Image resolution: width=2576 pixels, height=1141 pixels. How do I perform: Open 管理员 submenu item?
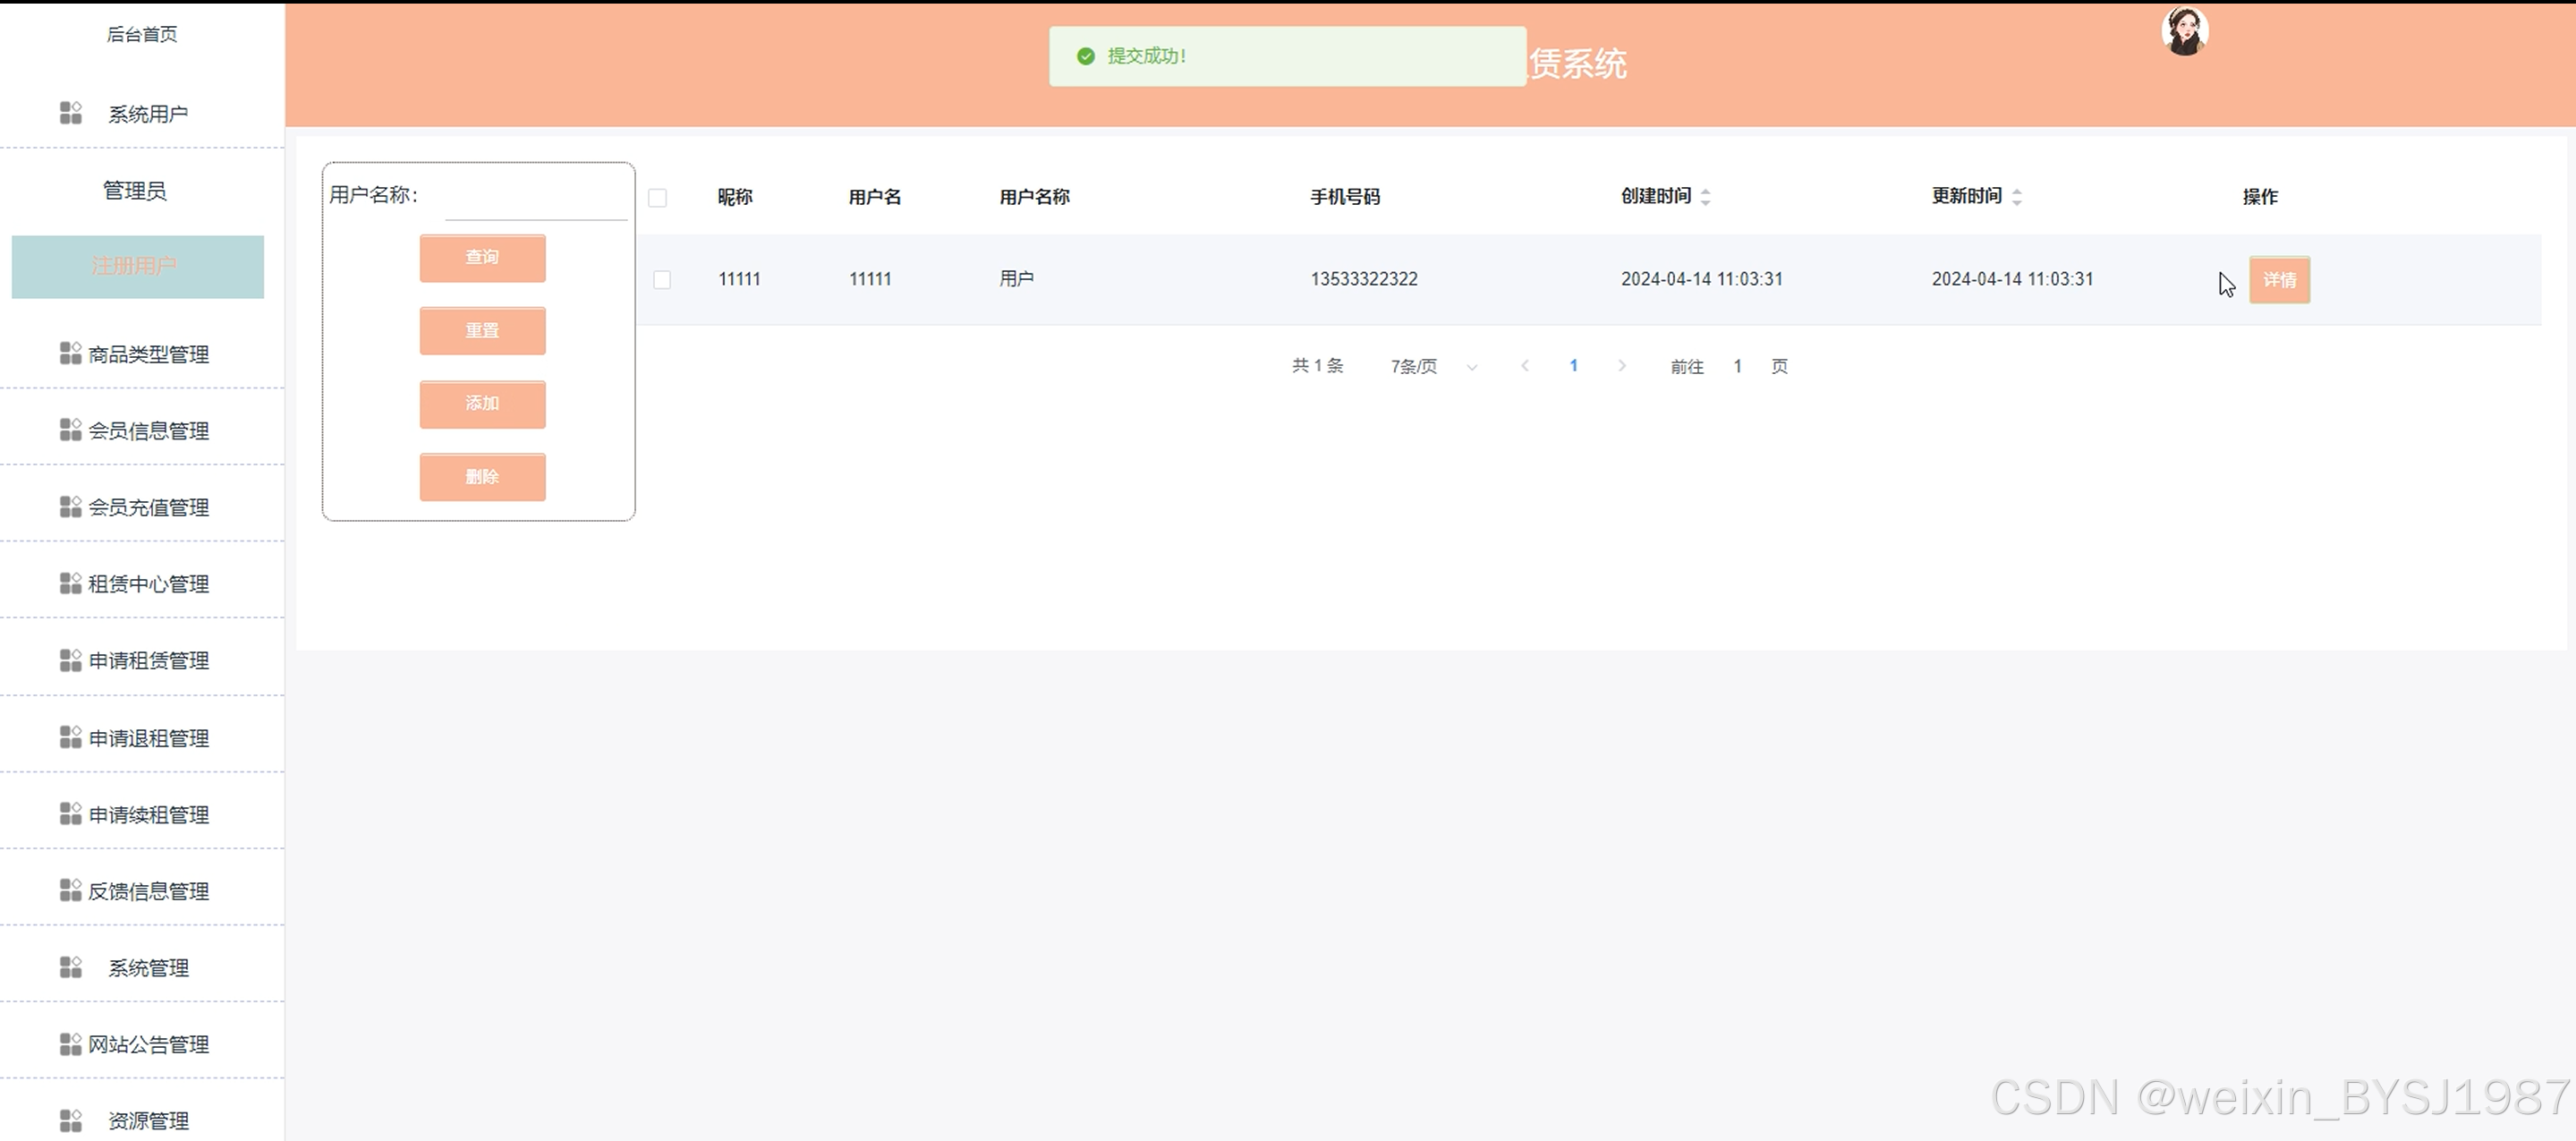(135, 190)
